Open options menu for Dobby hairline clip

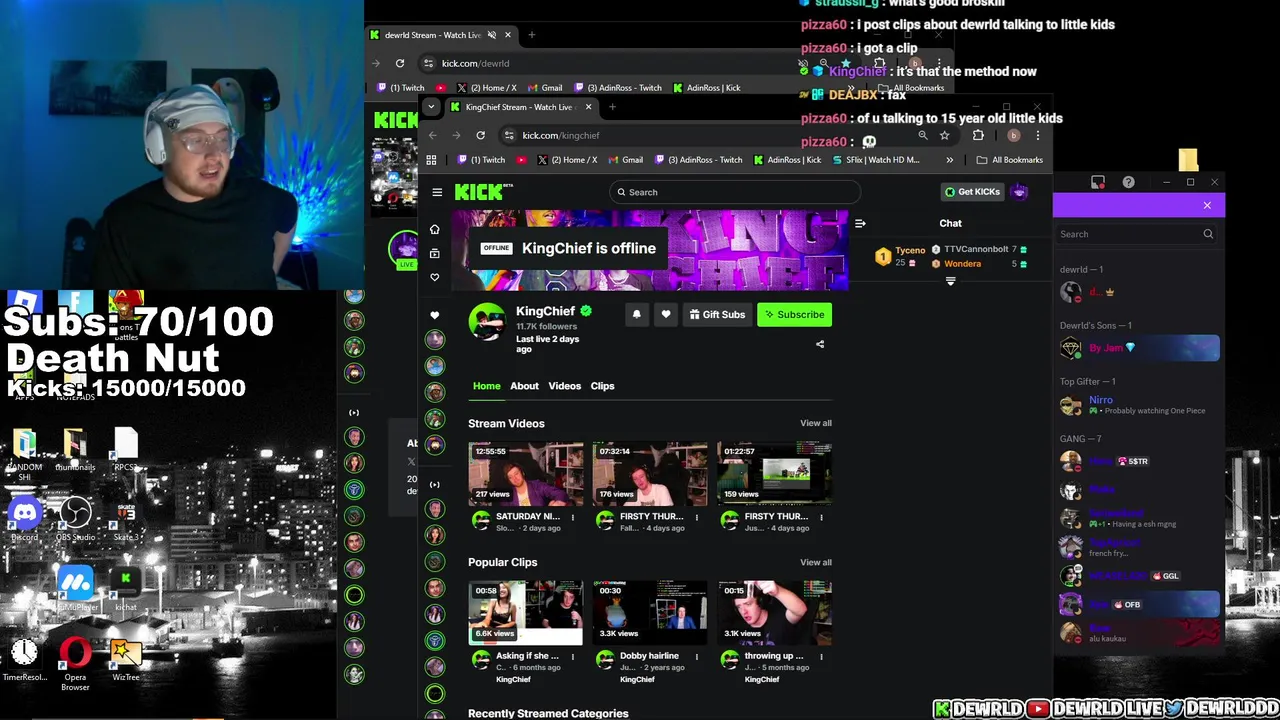click(697, 656)
